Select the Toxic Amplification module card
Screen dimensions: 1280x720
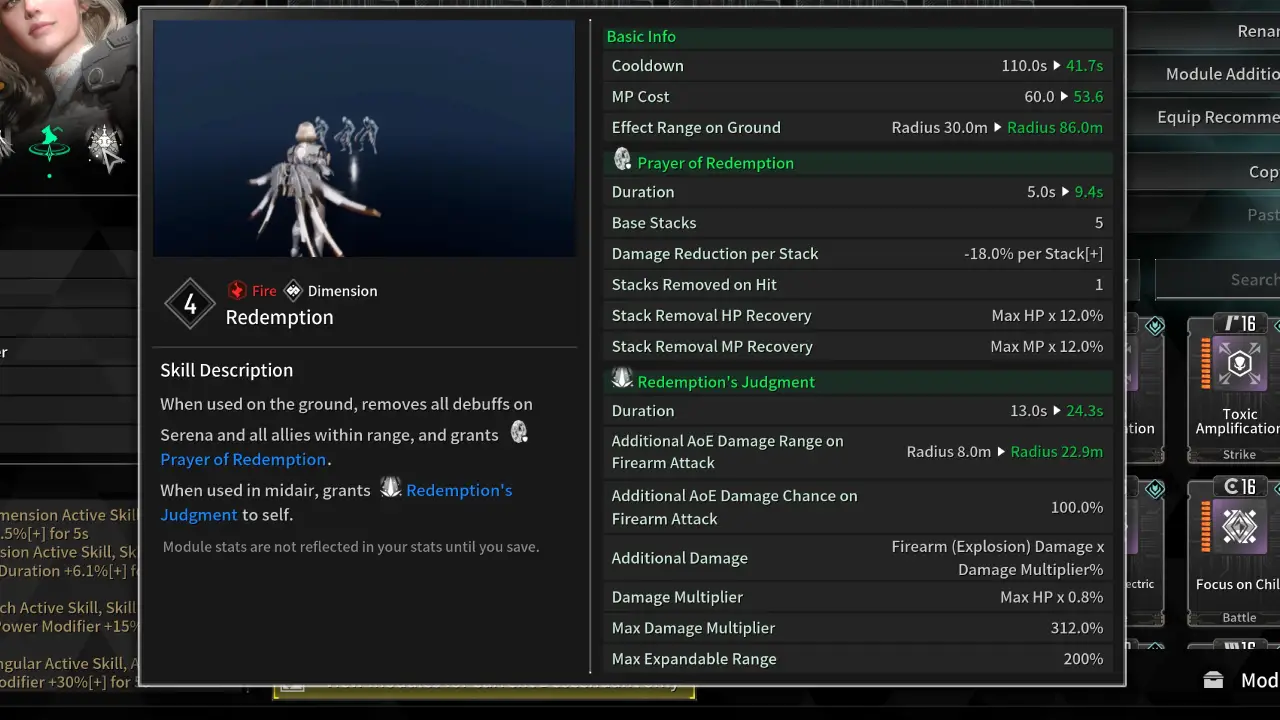(x=1238, y=389)
